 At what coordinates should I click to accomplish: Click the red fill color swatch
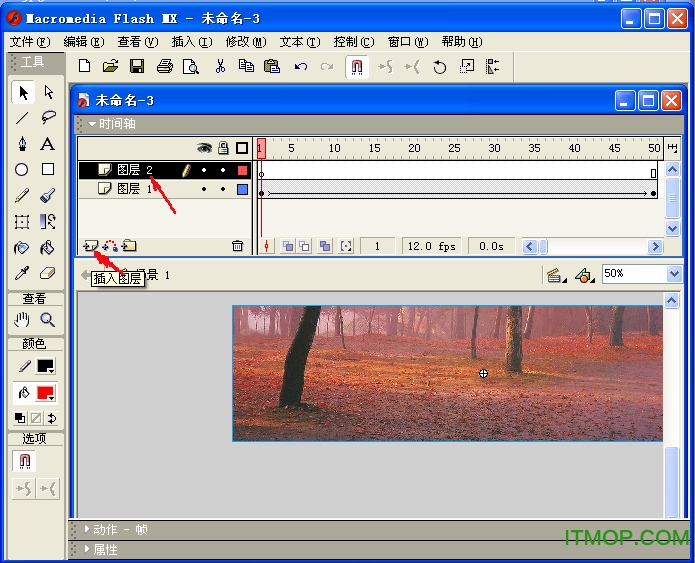[46, 393]
